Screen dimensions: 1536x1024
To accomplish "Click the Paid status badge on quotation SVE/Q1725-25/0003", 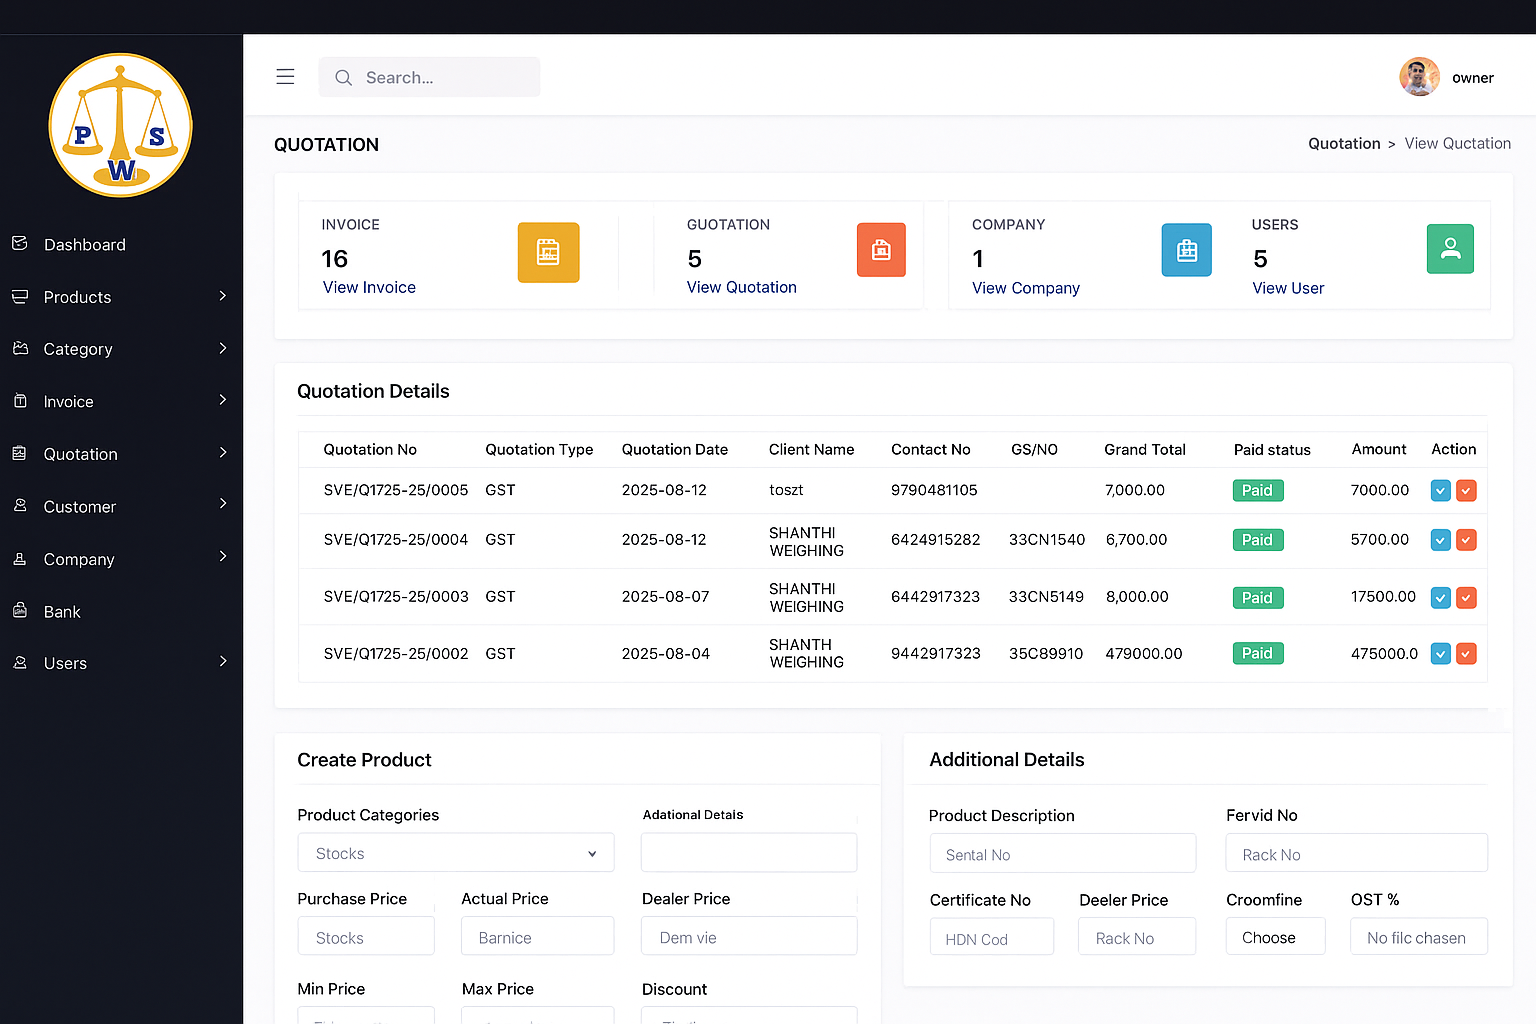I will [x=1257, y=597].
